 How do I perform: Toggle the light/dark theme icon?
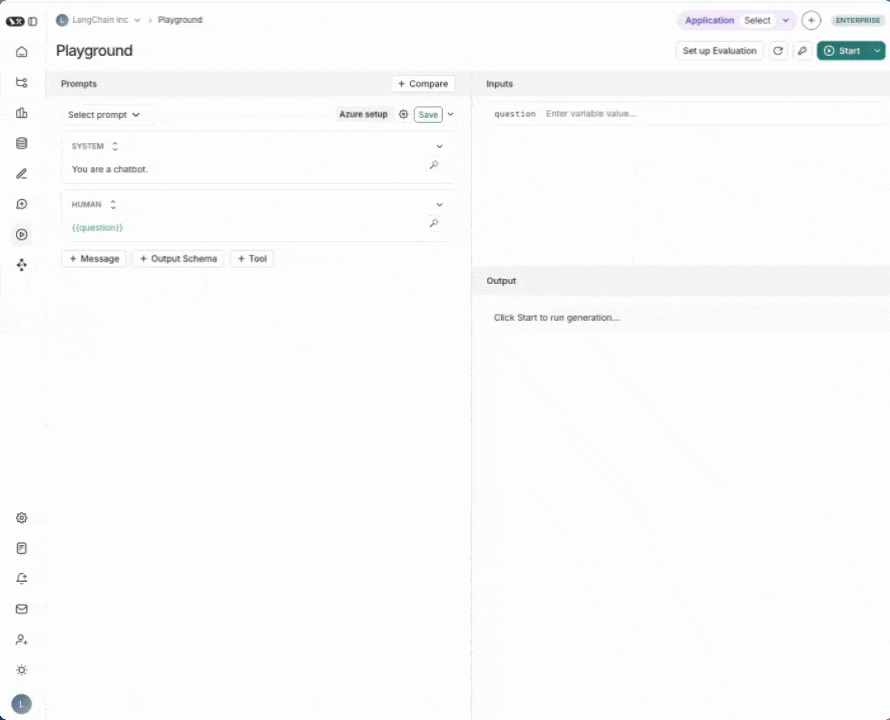(21, 670)
